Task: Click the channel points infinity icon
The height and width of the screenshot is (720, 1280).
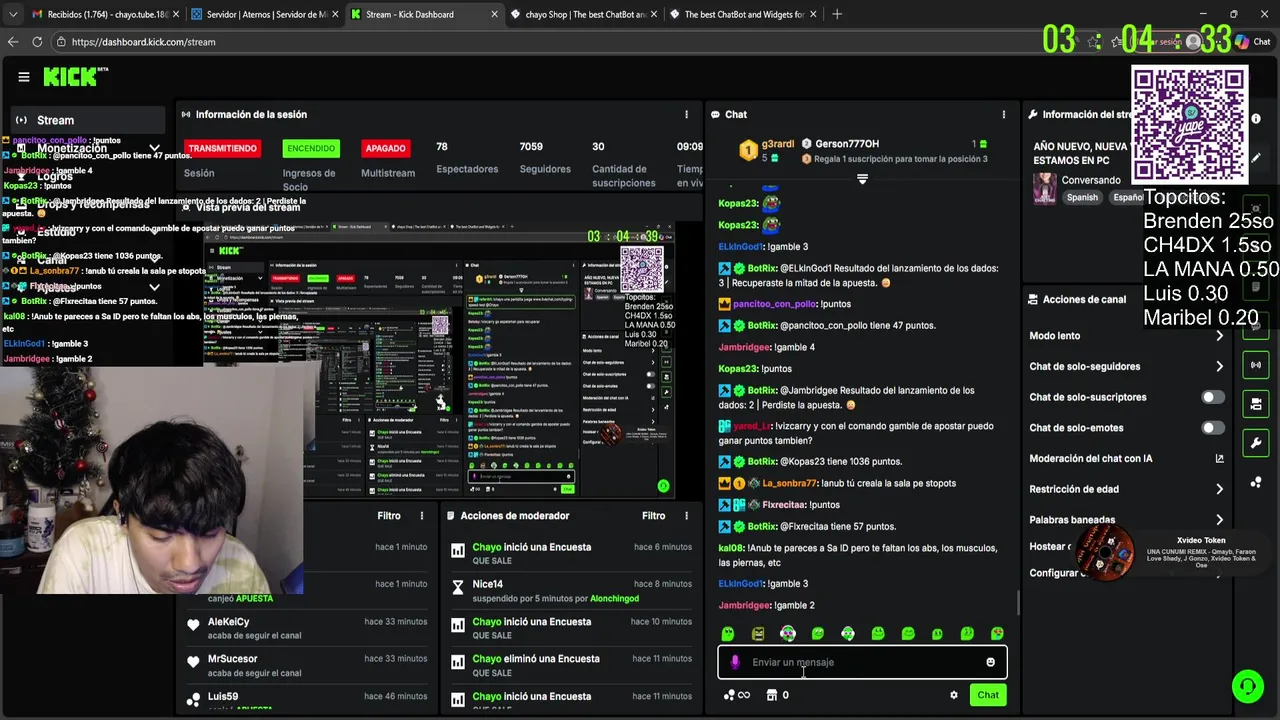Action: (x=737, y=695)
